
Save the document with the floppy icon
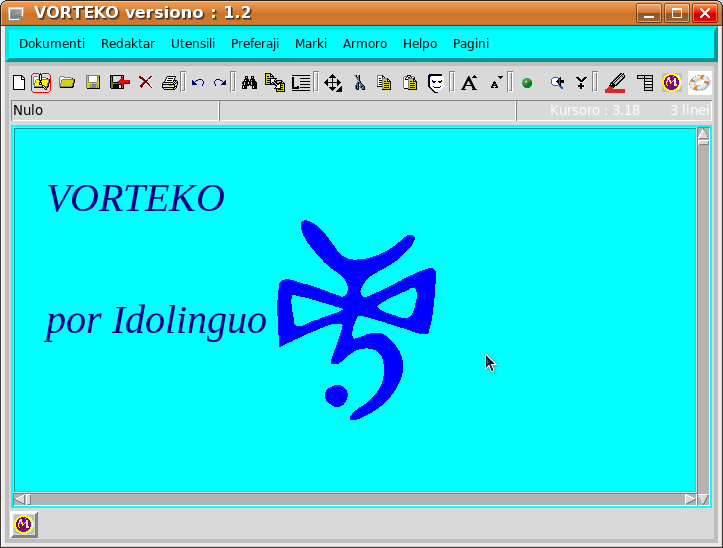[x=93, y=83]
